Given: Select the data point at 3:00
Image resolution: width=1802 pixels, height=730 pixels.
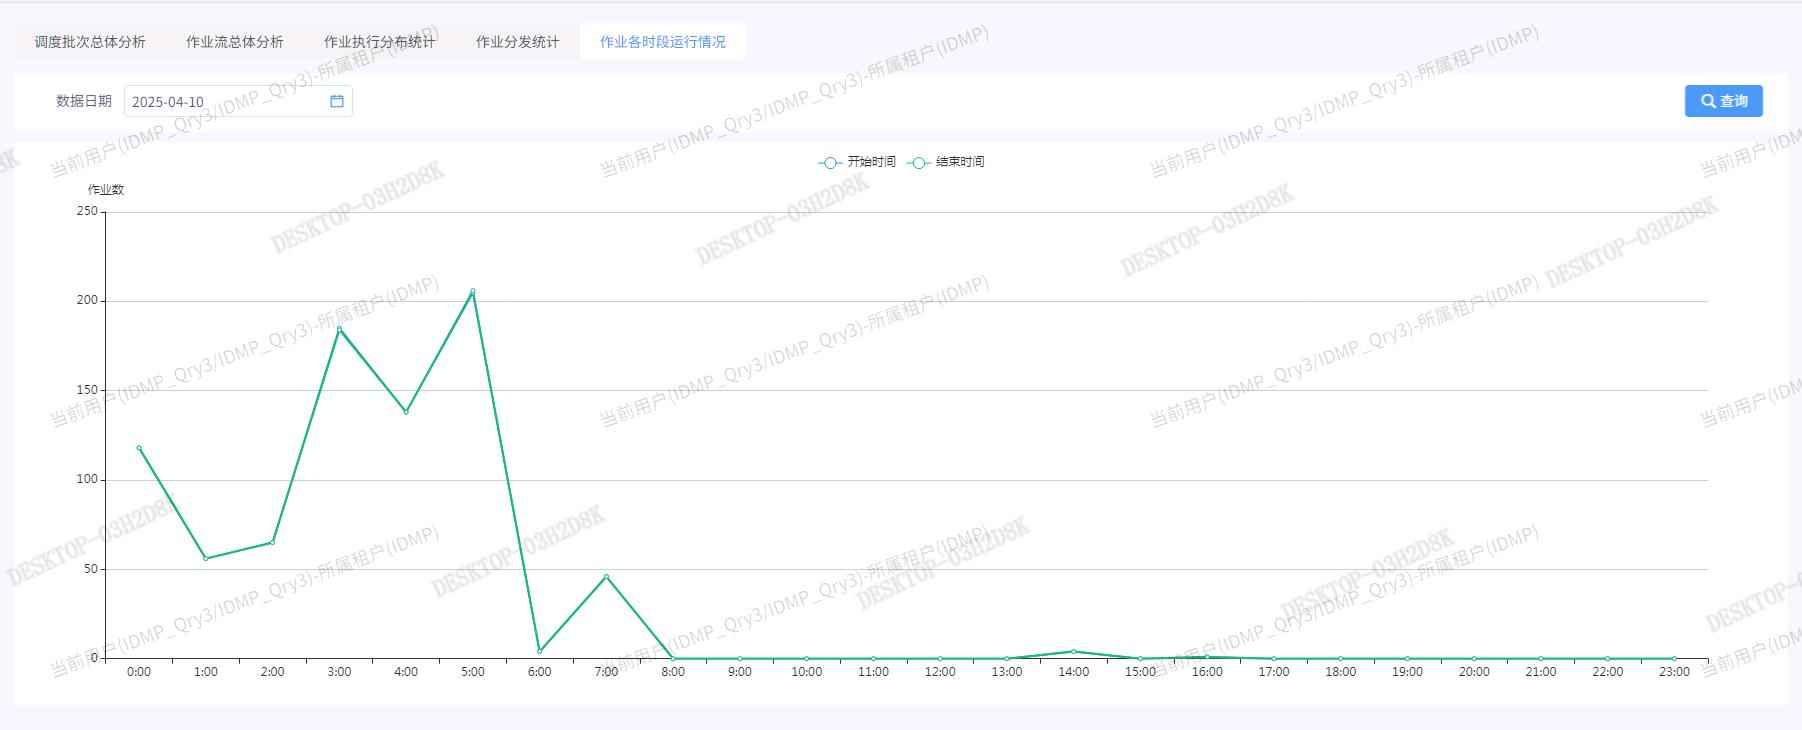Looking at the screenshot, I should point(339,329).
